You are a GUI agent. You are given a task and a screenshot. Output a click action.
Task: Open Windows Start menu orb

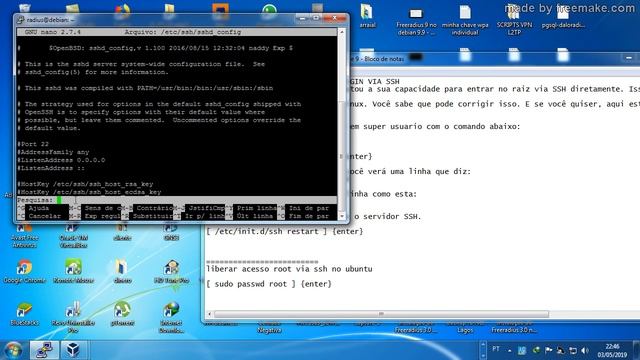click(13, 350)
